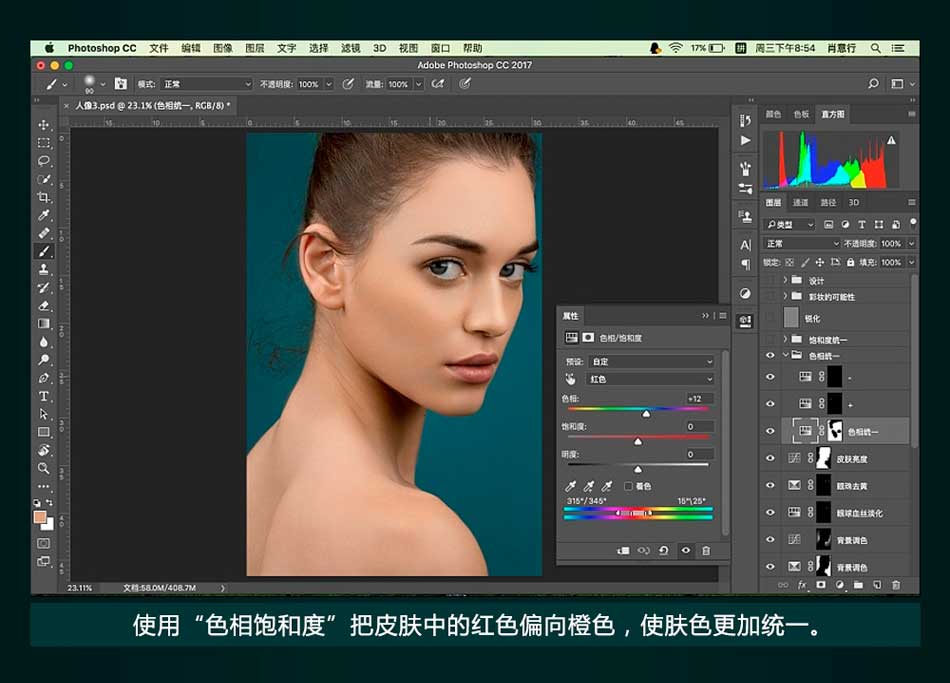Select the Eyedropper tool in left toolbar
This screenshot has width=950, height=683.
click(44, 215)
